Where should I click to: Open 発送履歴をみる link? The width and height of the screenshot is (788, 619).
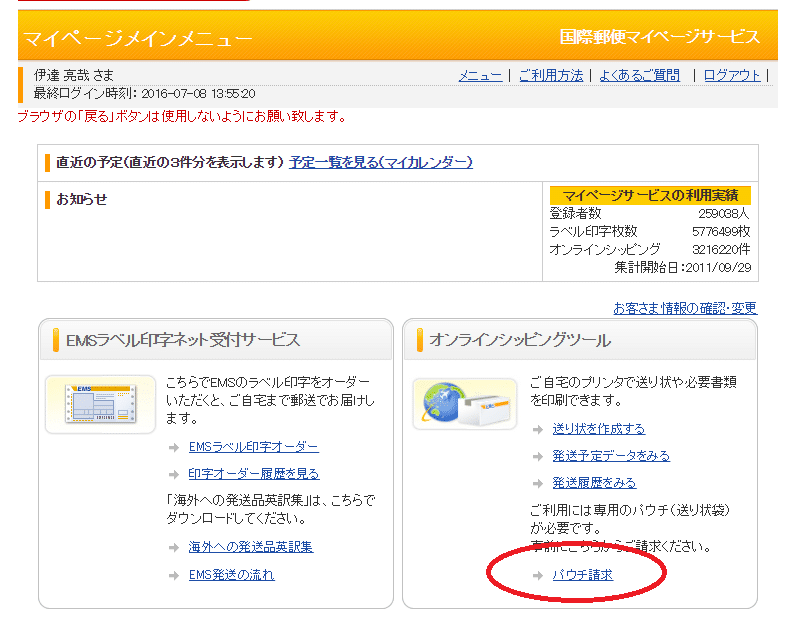pyautogui.click(x=594, y=483)
